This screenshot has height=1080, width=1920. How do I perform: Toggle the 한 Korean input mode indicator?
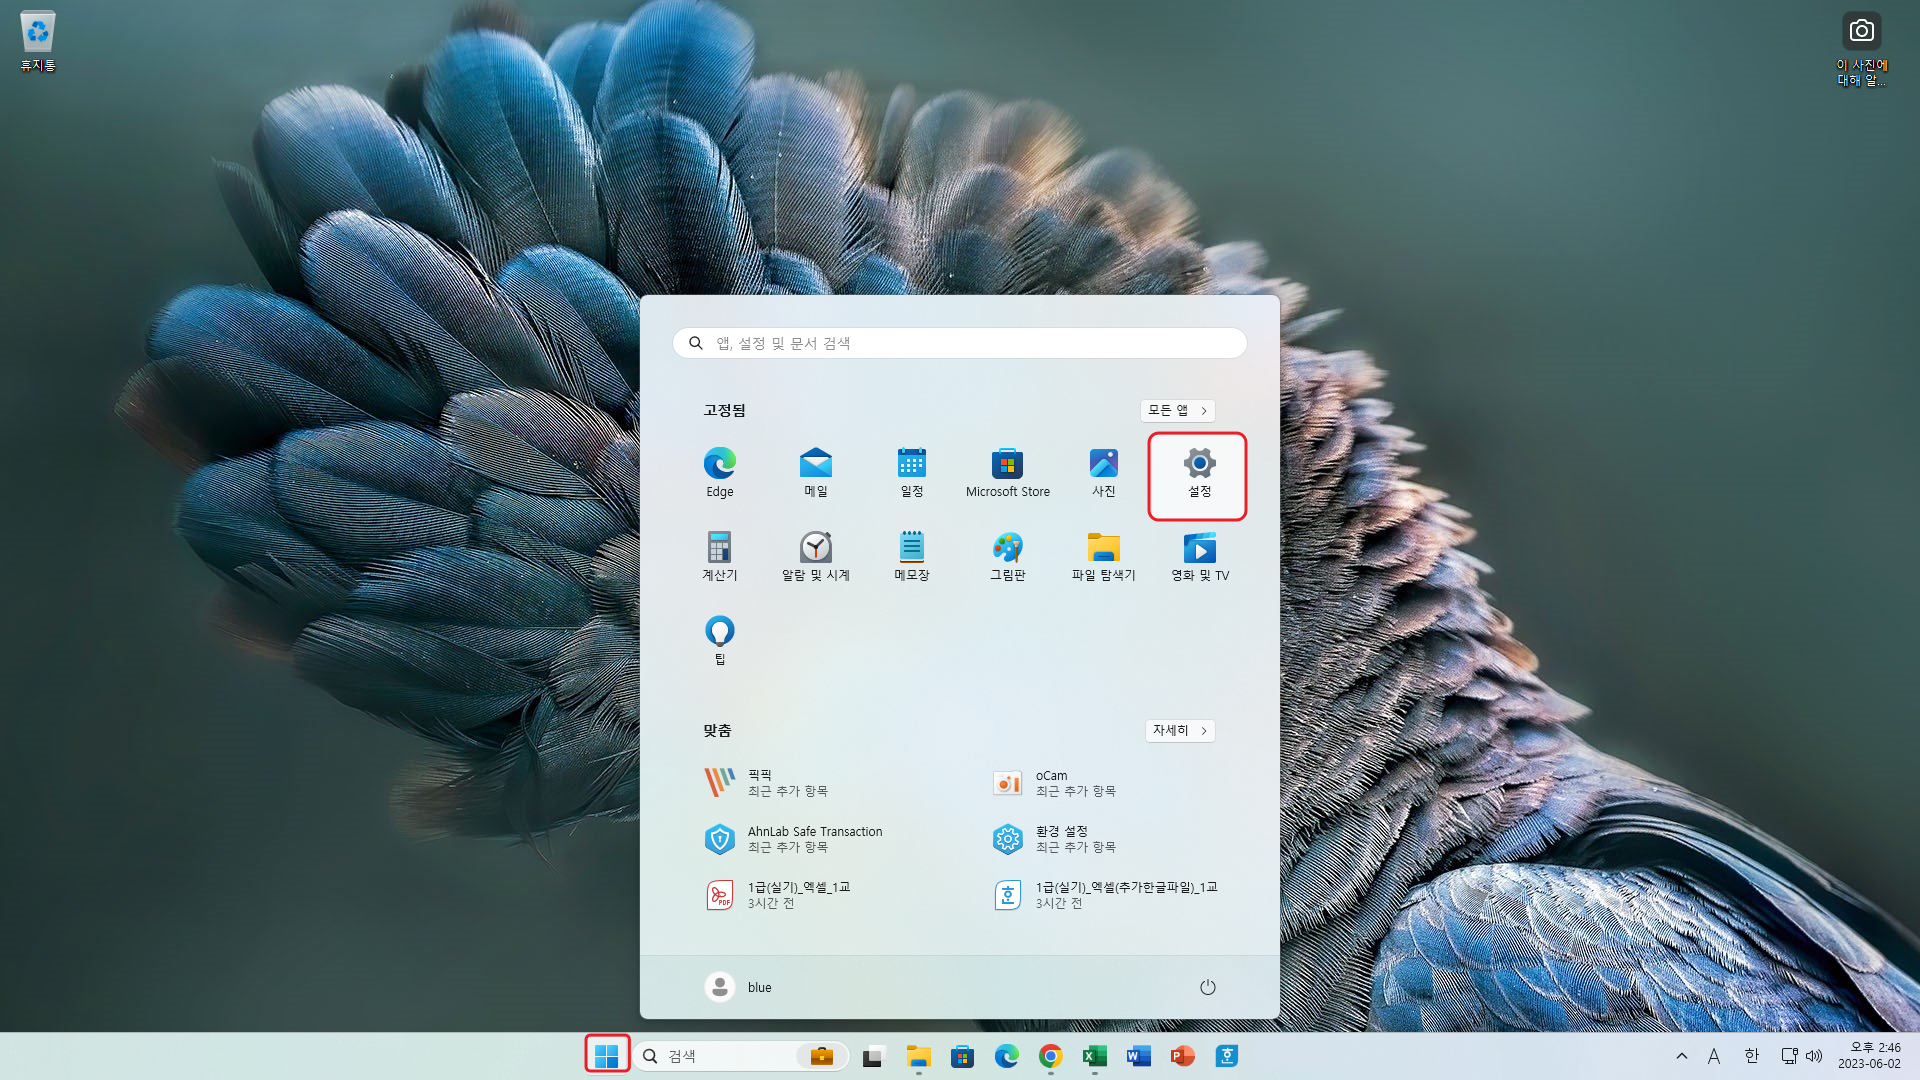(1751, 1056)
